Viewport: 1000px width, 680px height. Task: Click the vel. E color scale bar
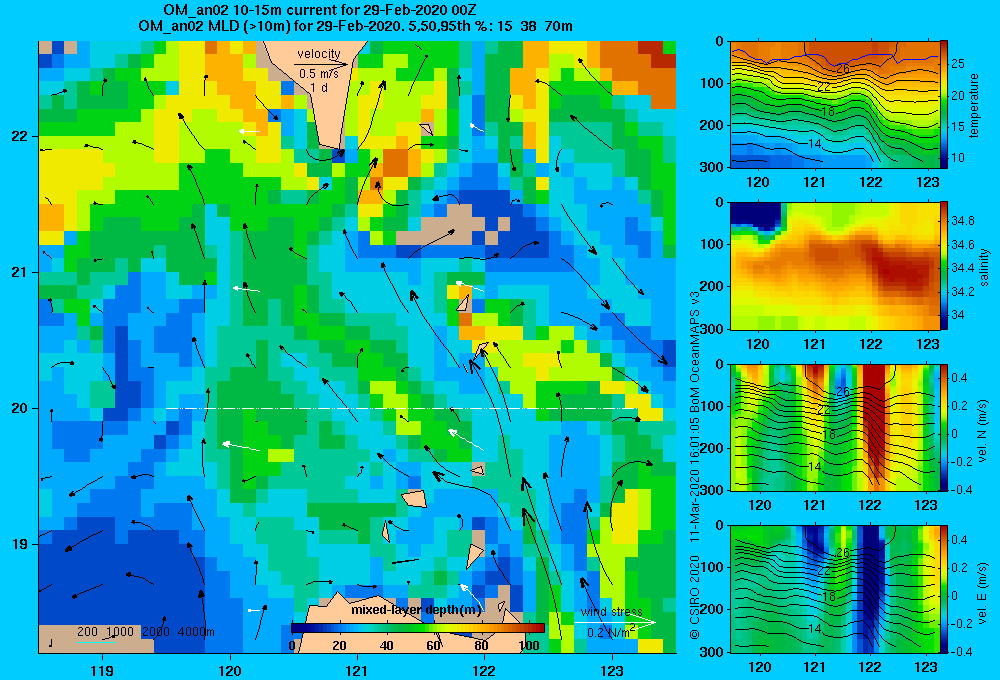(944, 589)
